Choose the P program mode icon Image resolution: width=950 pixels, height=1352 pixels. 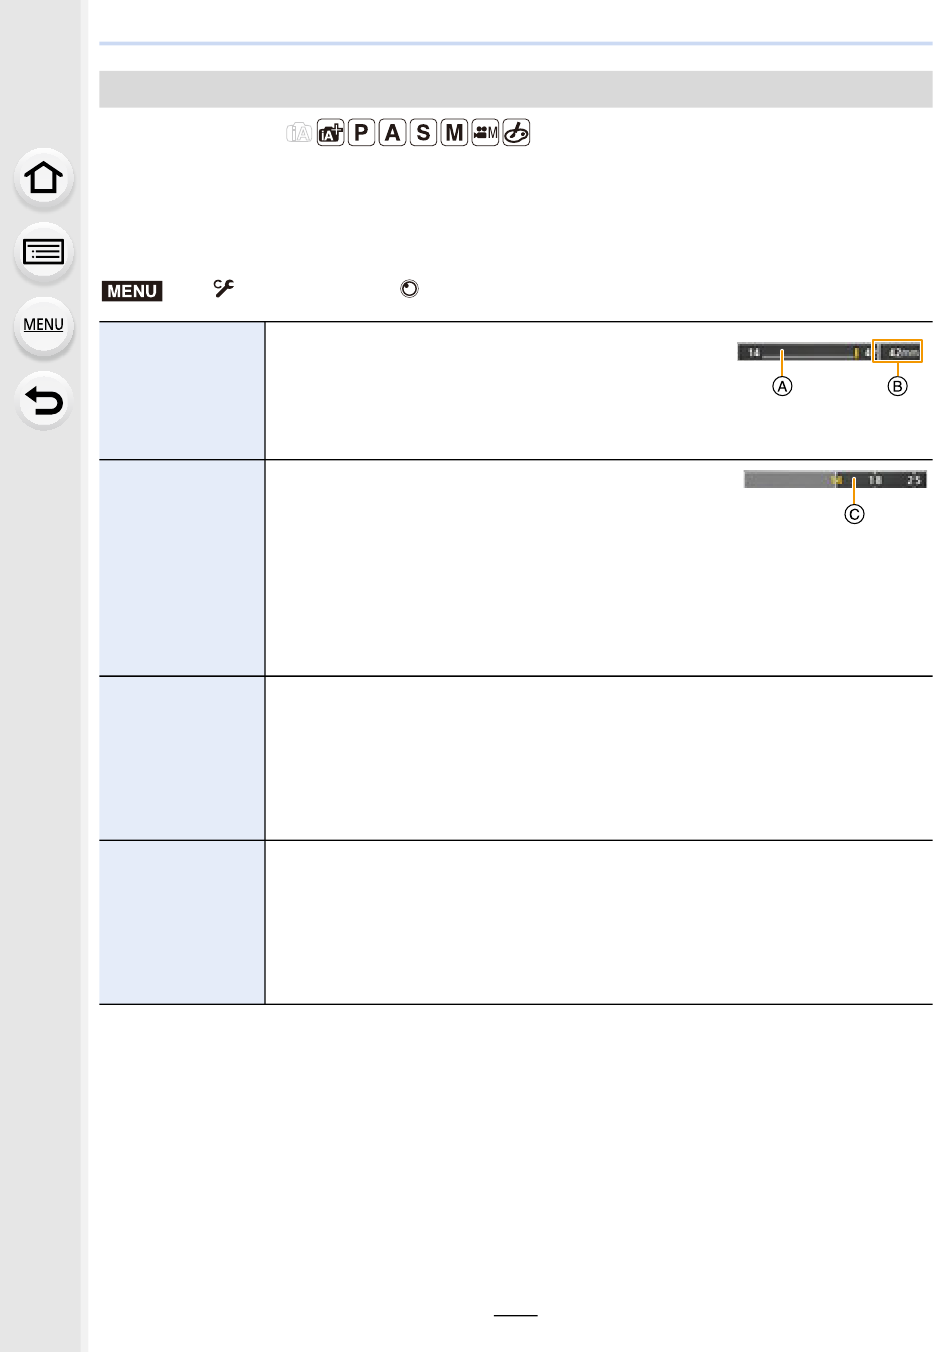361,132
